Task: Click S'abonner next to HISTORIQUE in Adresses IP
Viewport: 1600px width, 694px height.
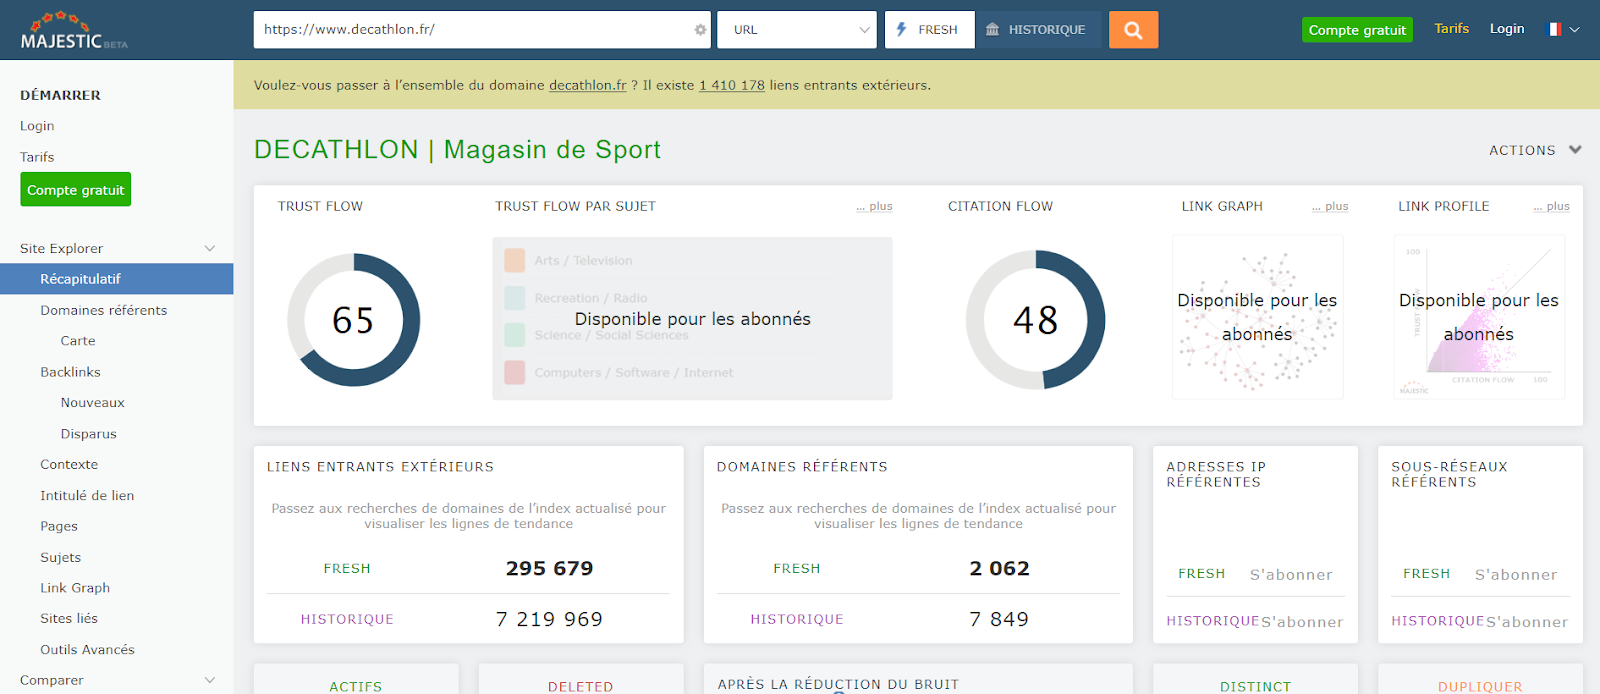Action: (1302, 622)
